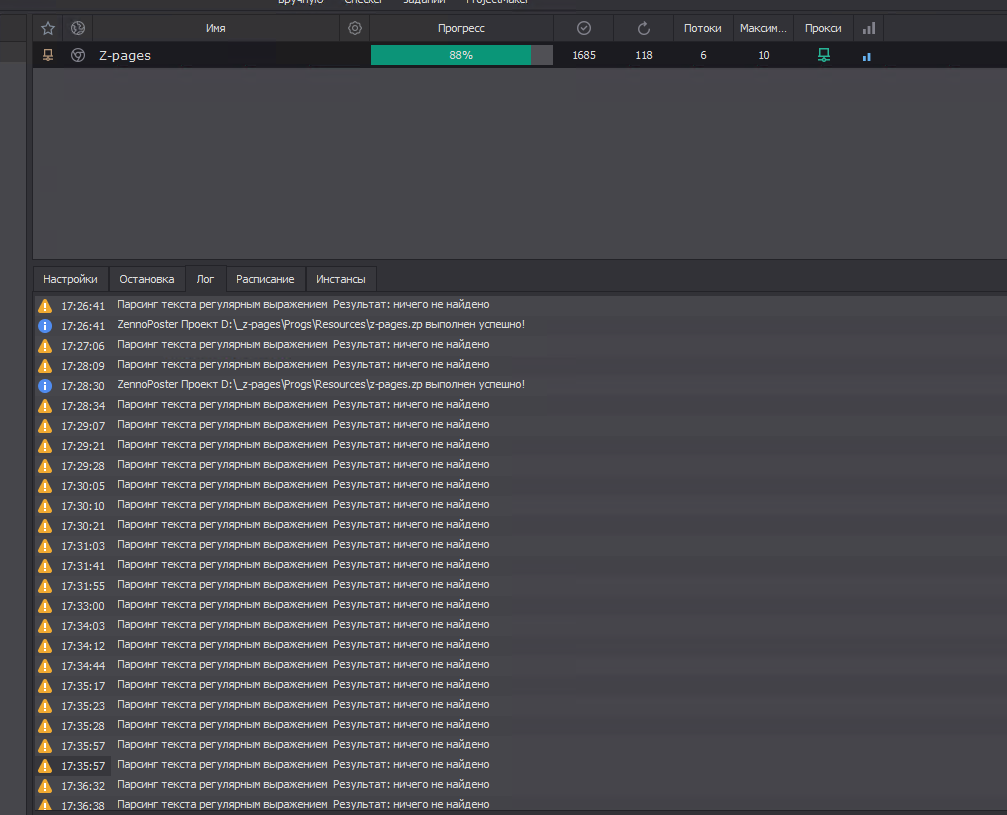Image resolution: width=1007 pixels, height=815 pixels.
Task: Open the Инстансы tab
Action: pos(341,279)
